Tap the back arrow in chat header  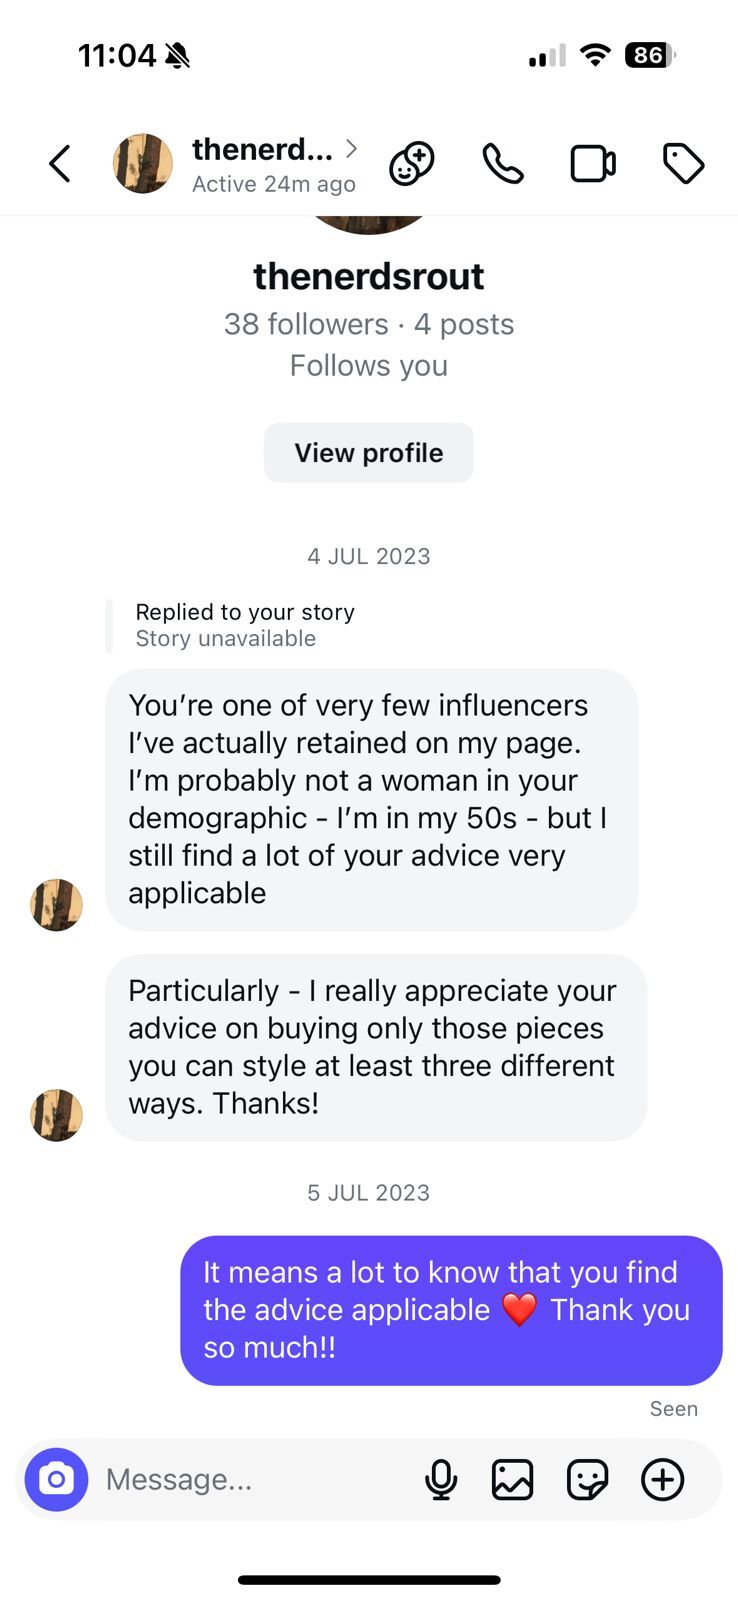pyautogui.click(x=60, y=164)
